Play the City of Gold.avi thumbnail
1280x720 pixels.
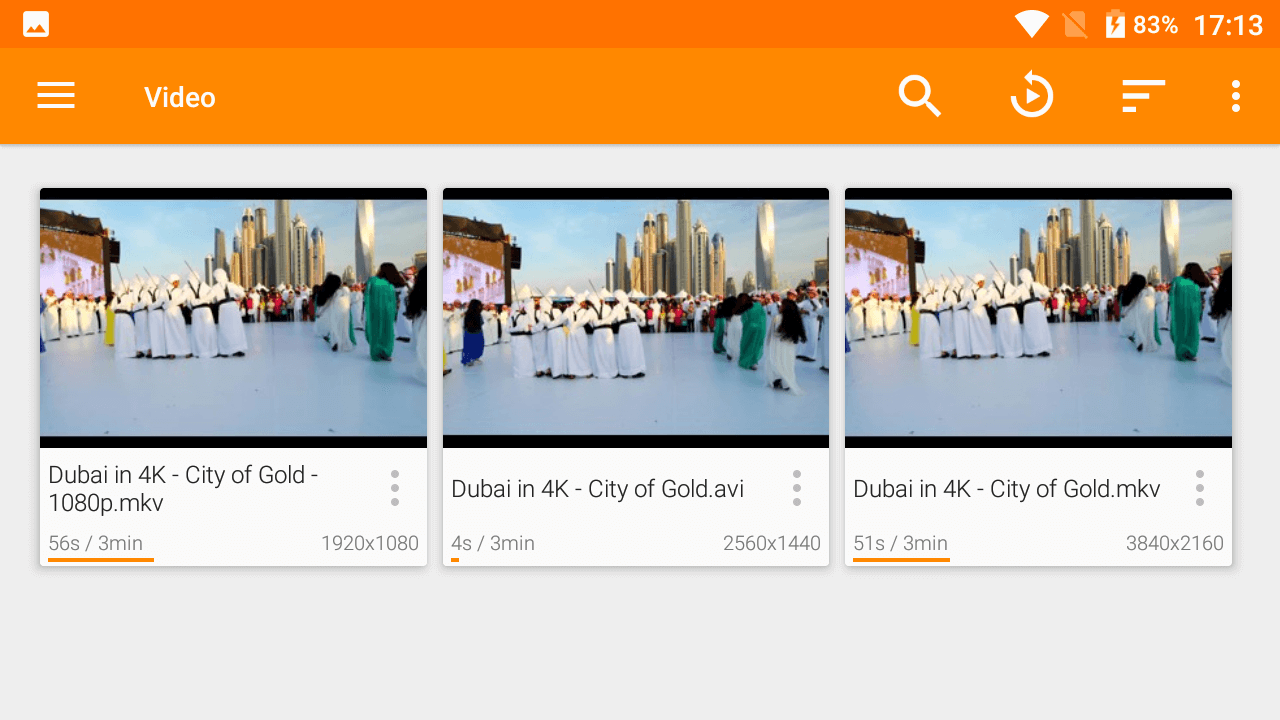coord(636,317)
